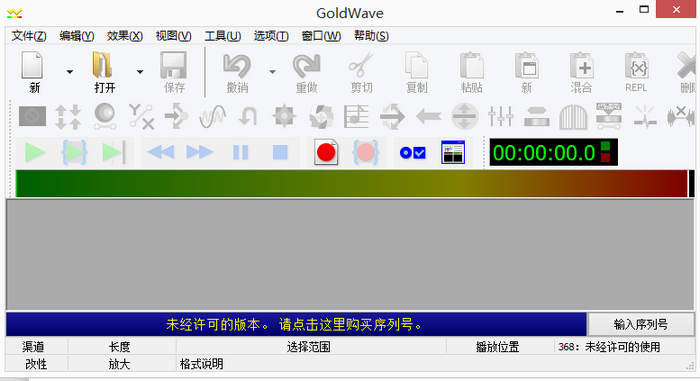Start recording with the red record button
The width and height of the screenshot is (700, 381).
point(326,153)
